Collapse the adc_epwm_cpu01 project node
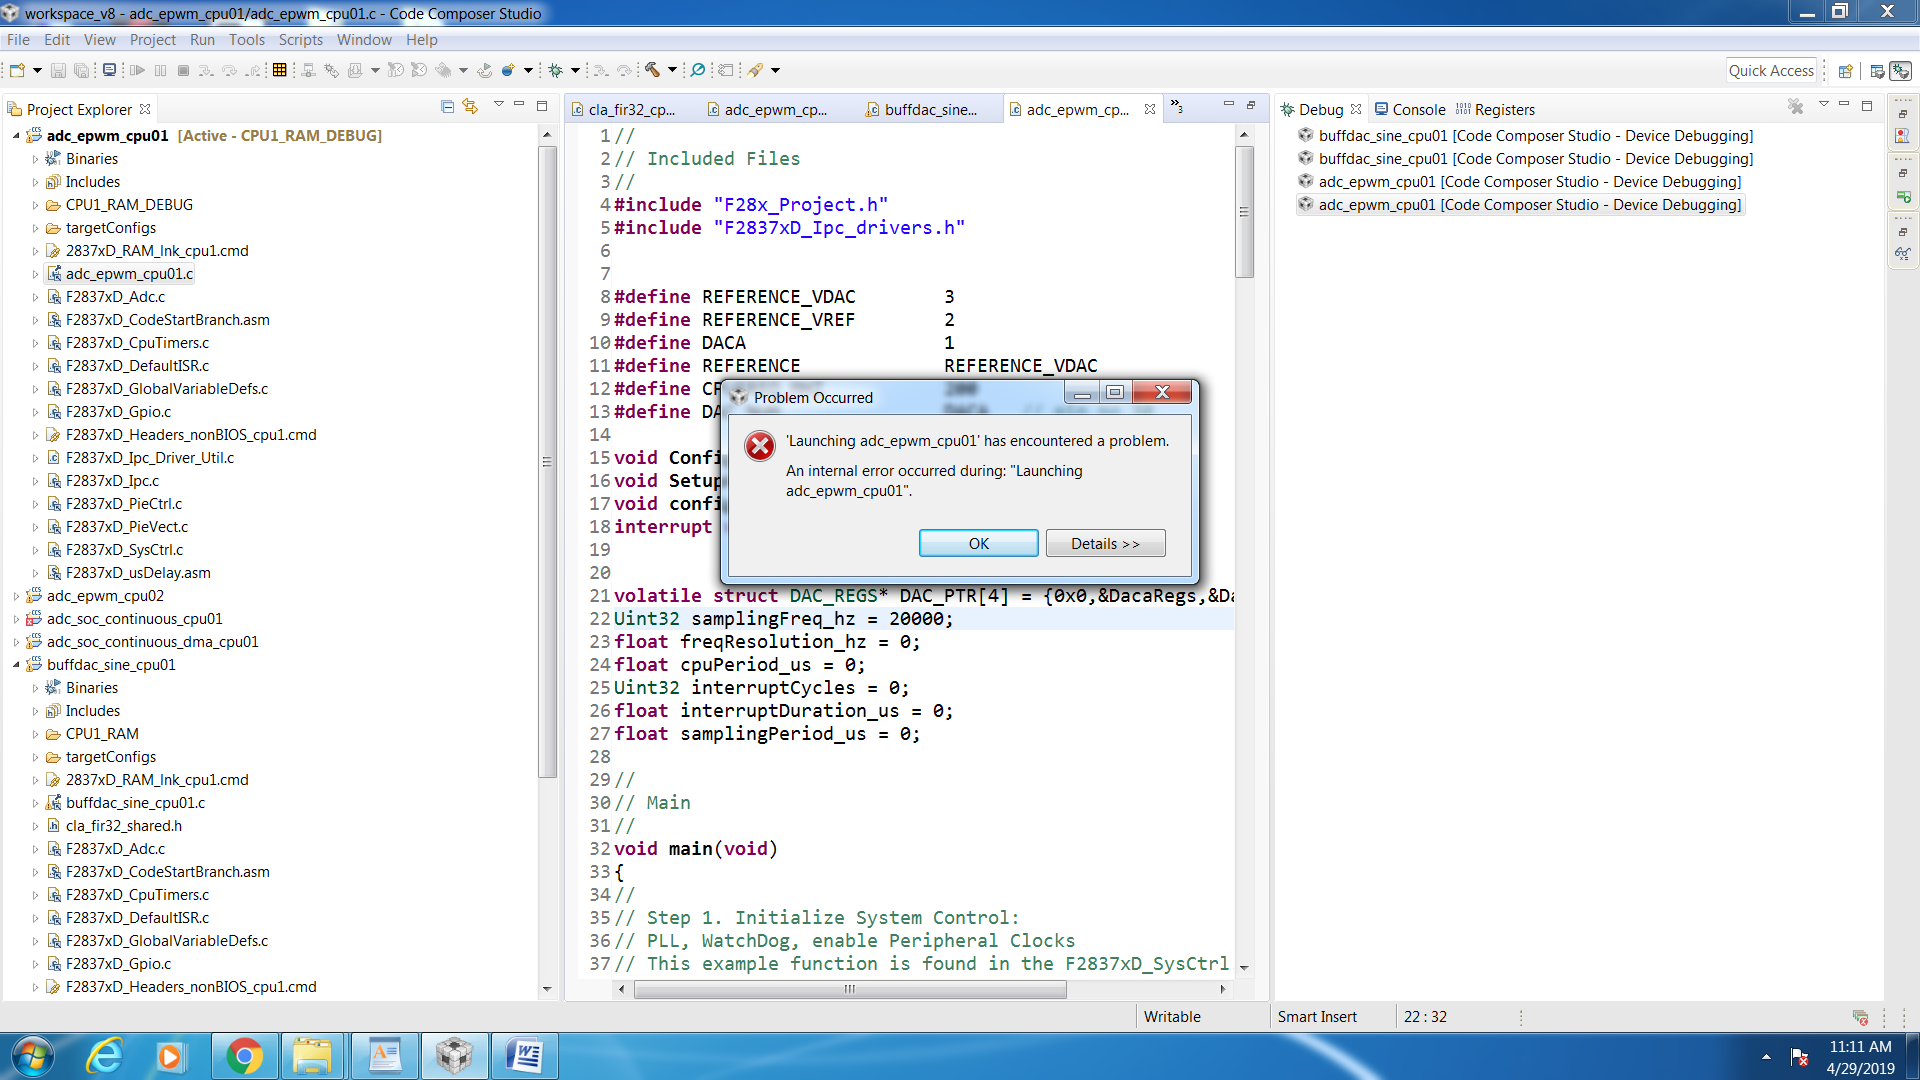 click(x=16, y=136)
